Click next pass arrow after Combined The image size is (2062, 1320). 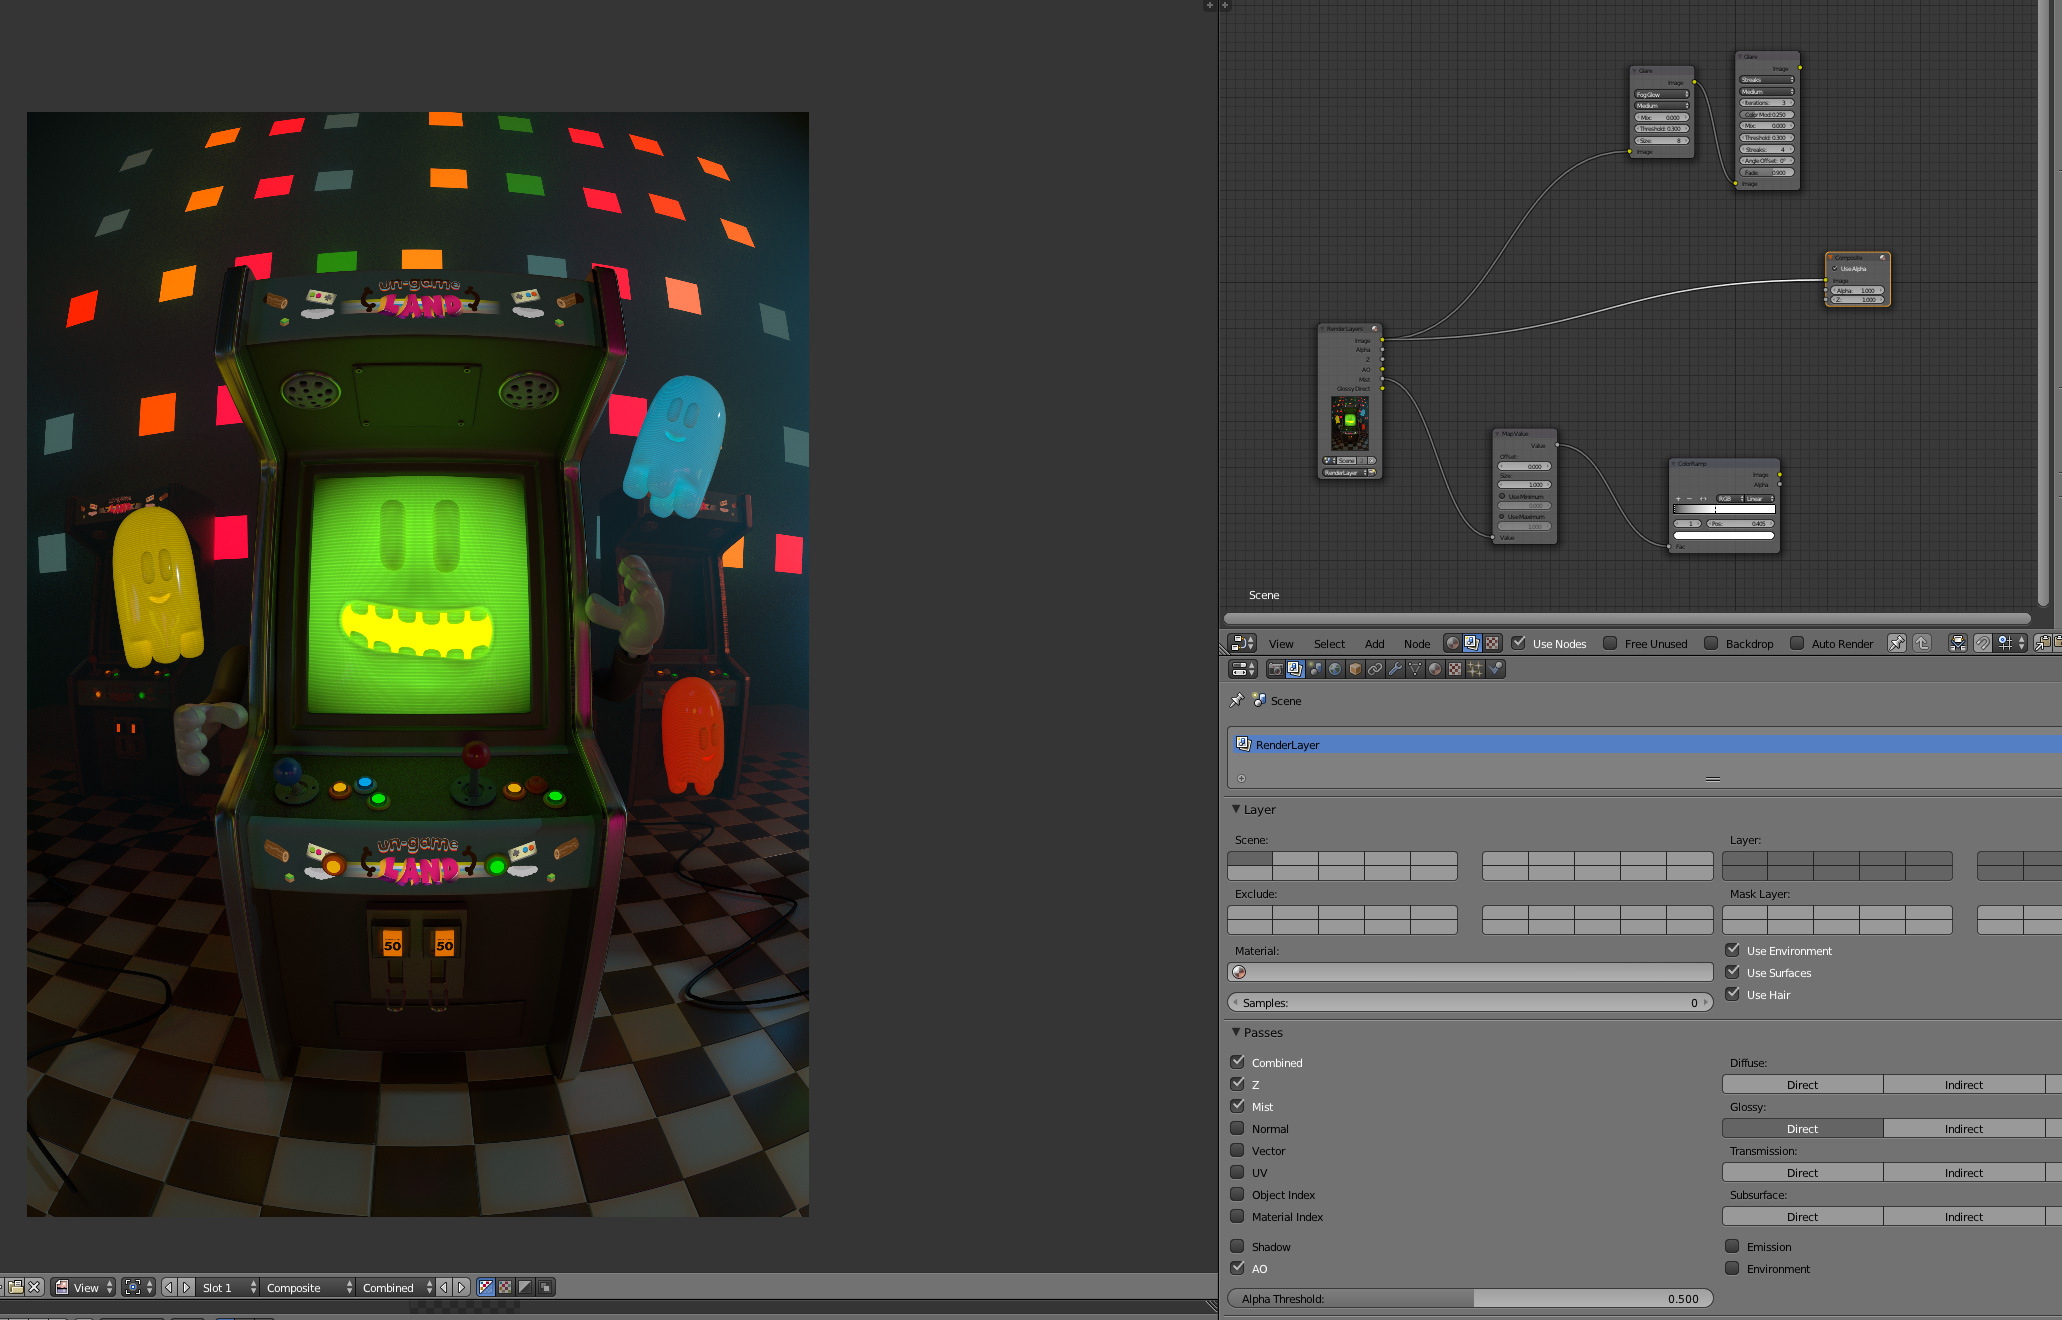coord(461,1287)
